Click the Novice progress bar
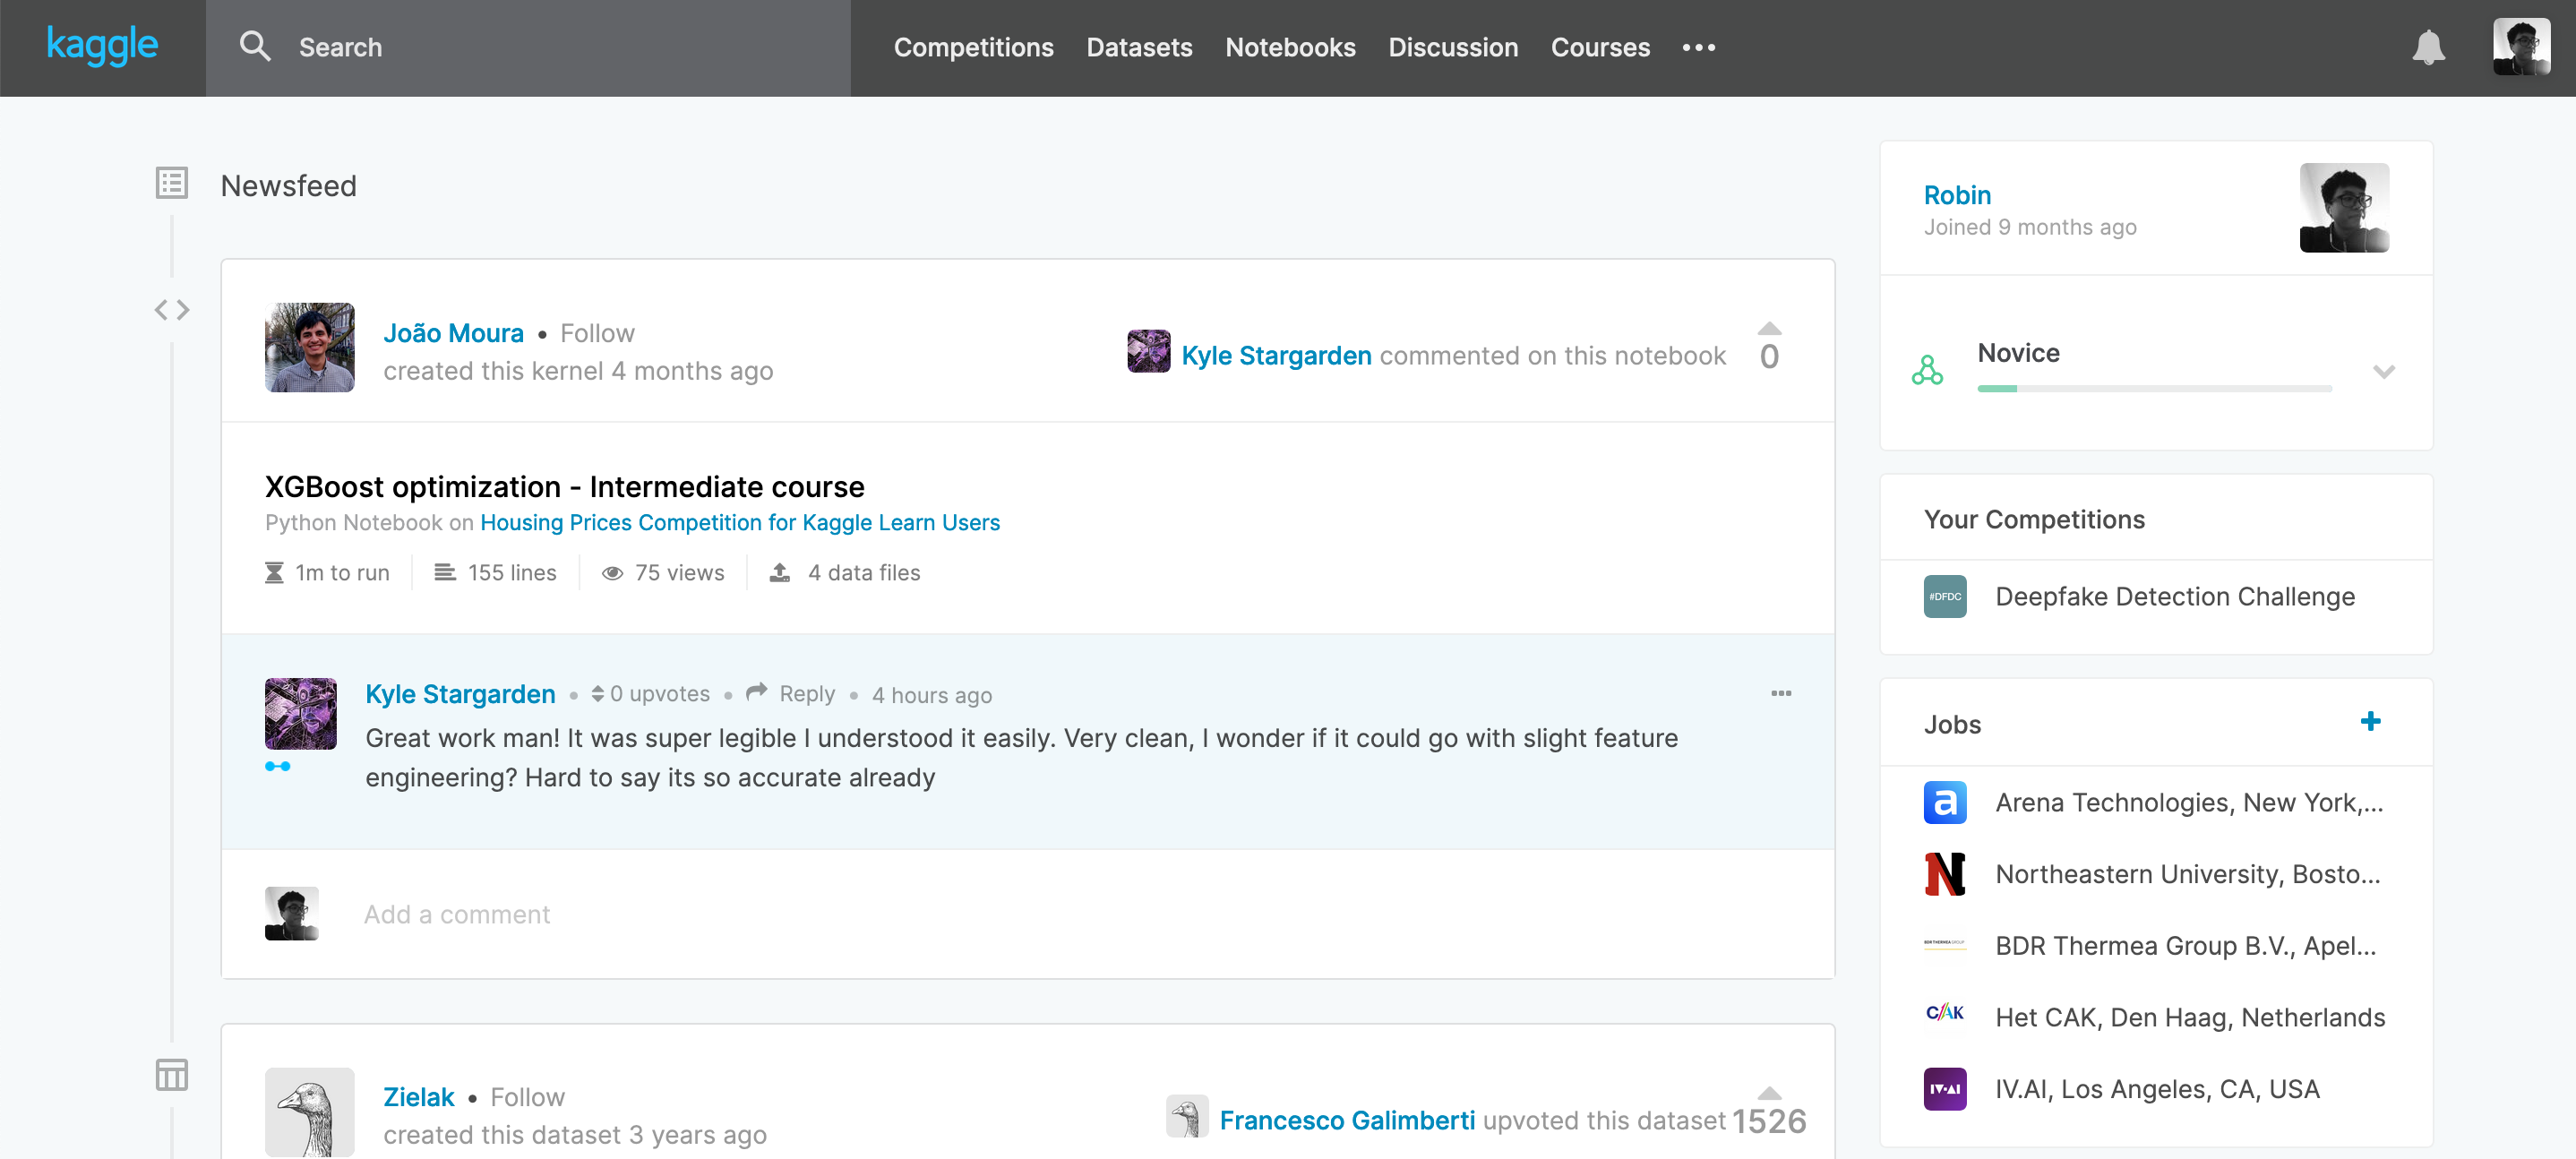The width and height of the screenshot is (2576, 1159). tap(2154, 388)
